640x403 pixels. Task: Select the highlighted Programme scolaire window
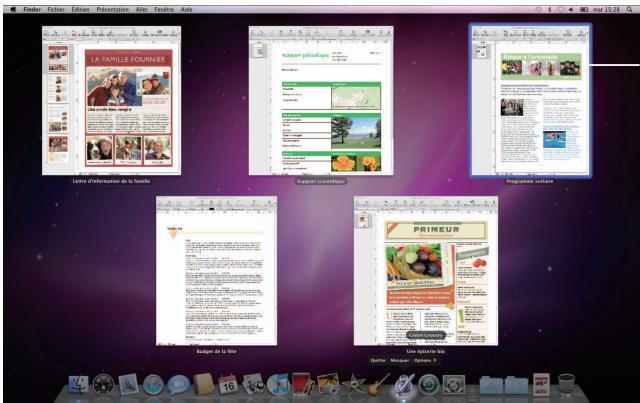(x=530, y=100)
